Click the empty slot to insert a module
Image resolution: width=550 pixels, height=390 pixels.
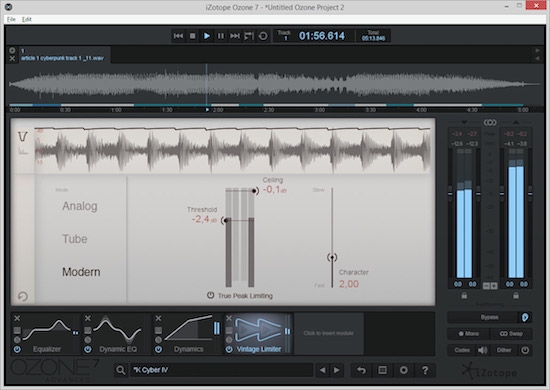coord(329,333)
